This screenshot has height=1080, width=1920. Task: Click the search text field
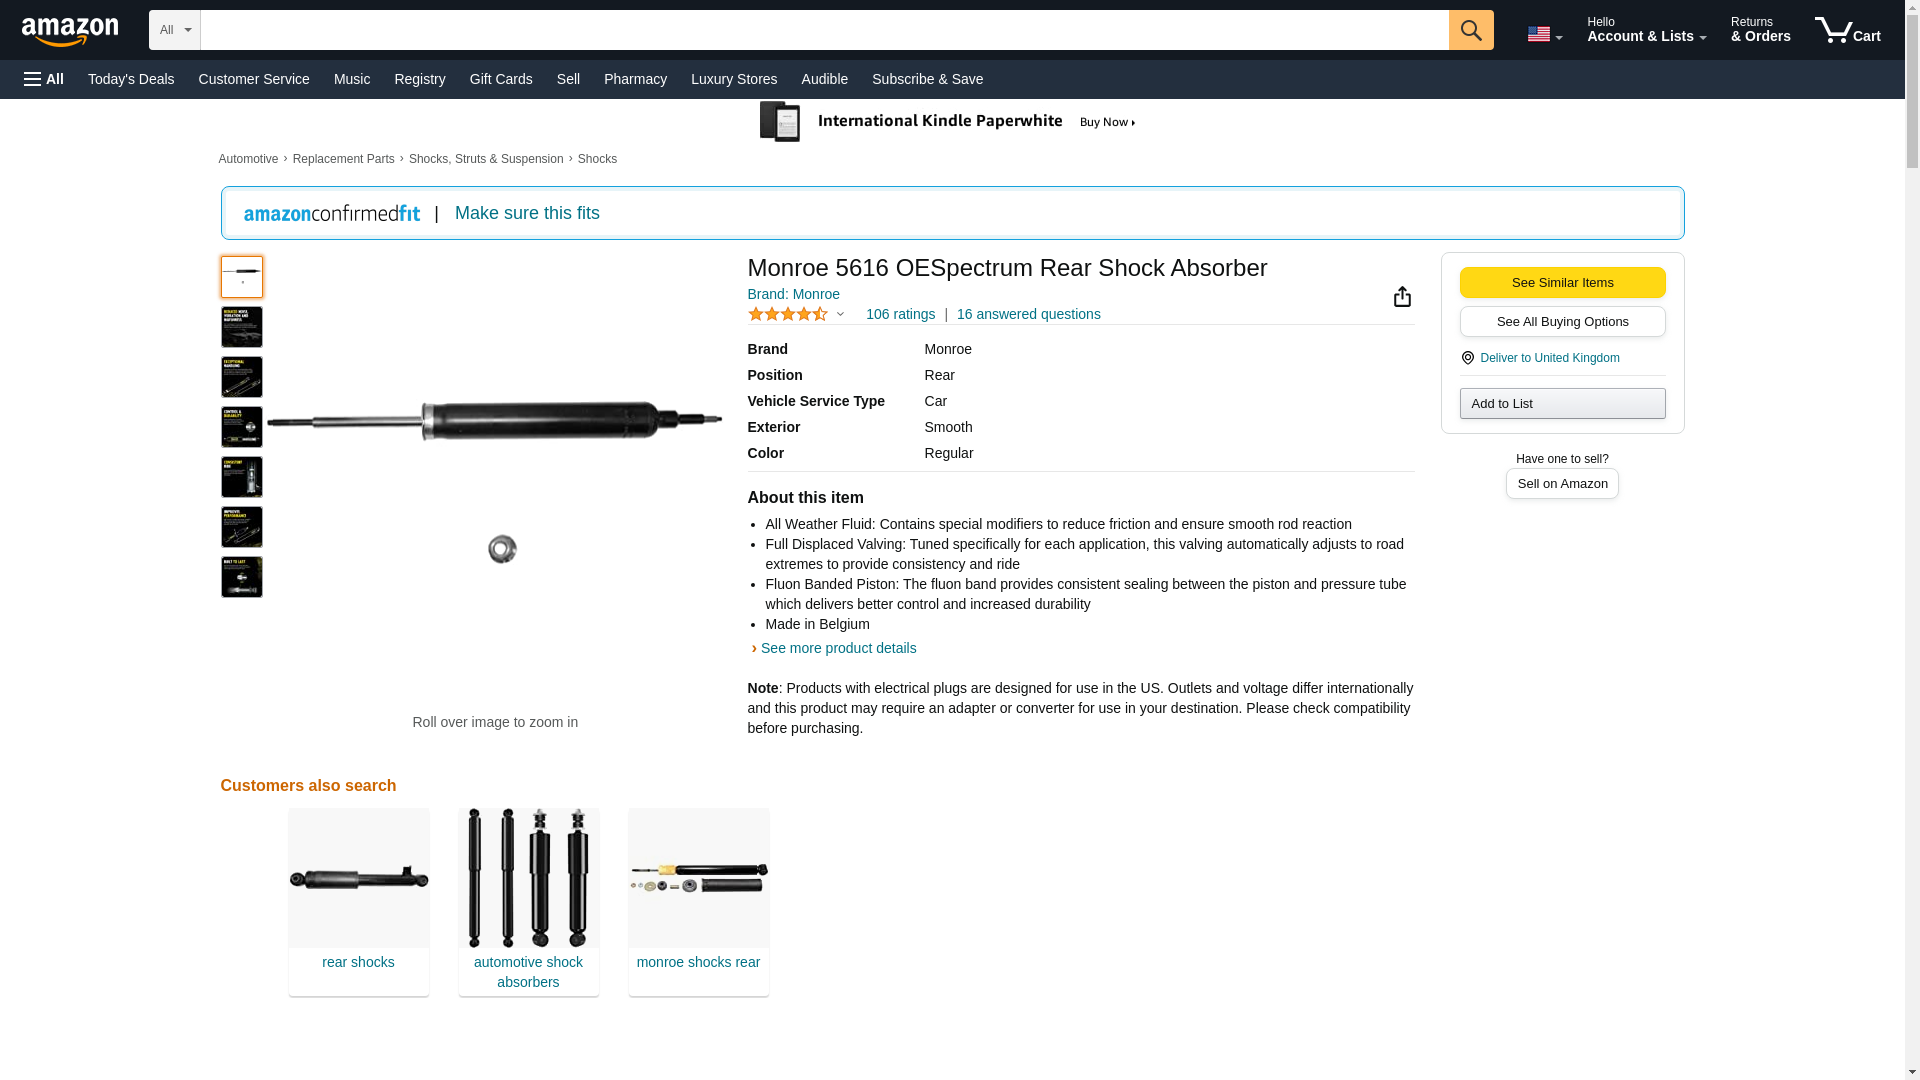click(824, 30)
